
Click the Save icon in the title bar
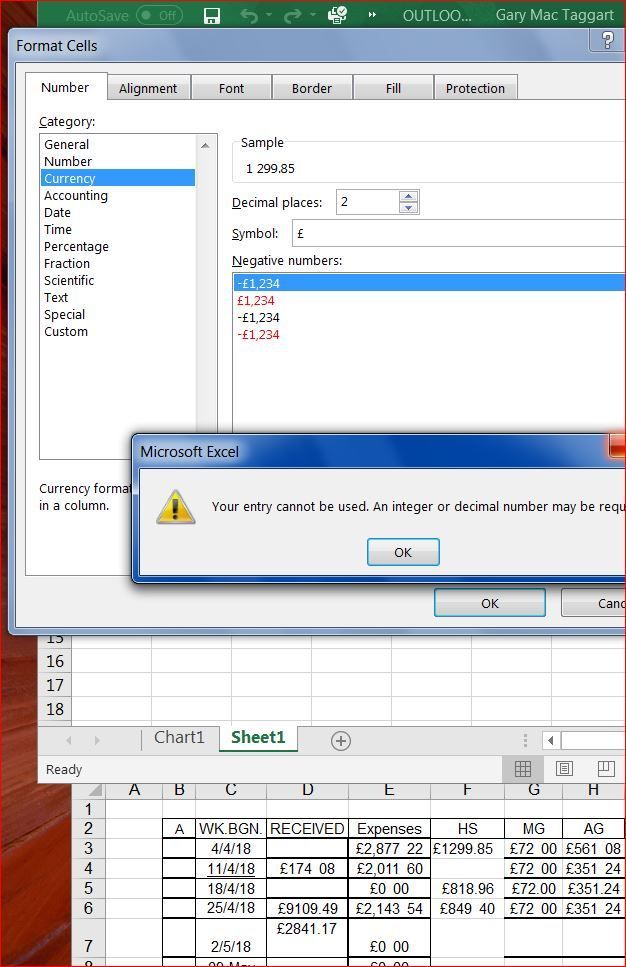[212, 15]
